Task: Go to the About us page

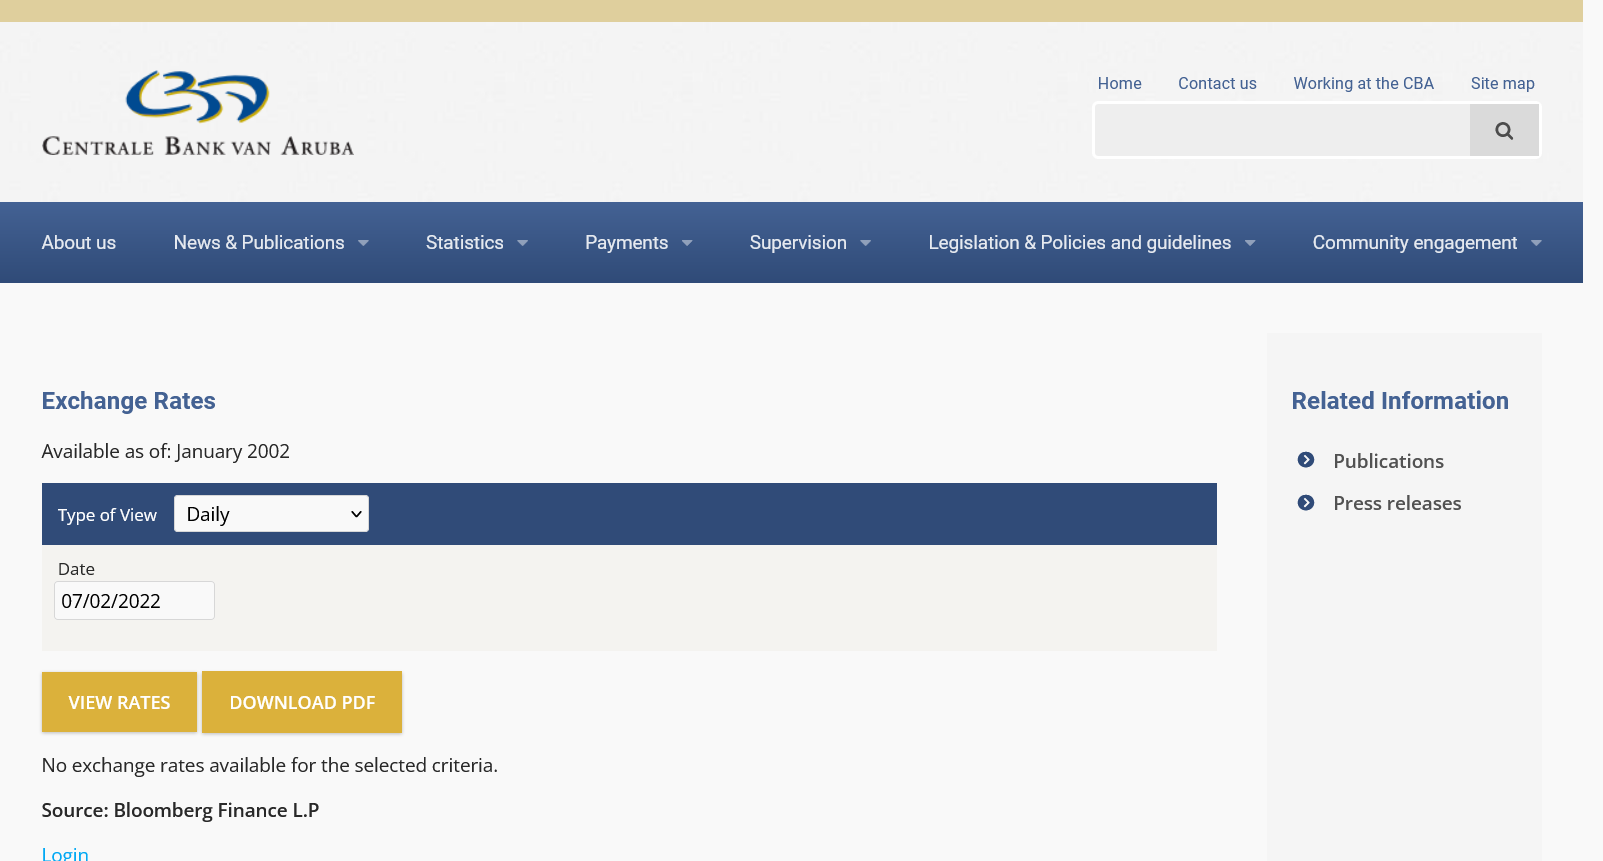Action: coord(79,243)
